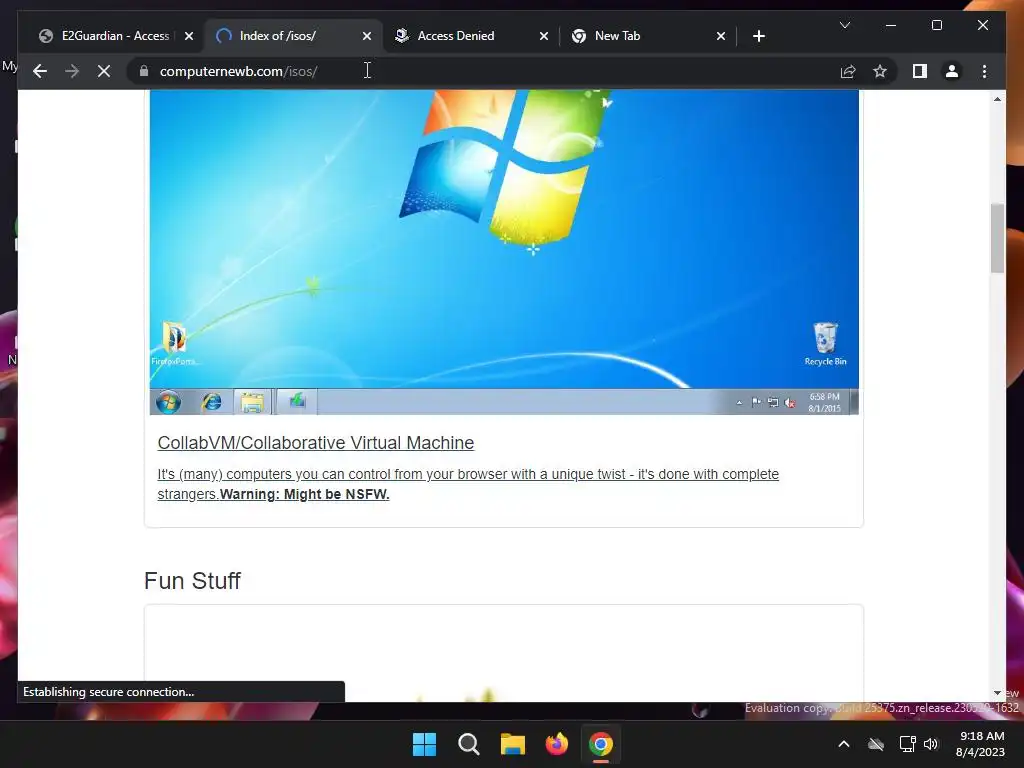Minimize the Chrome window

[891, 25]
